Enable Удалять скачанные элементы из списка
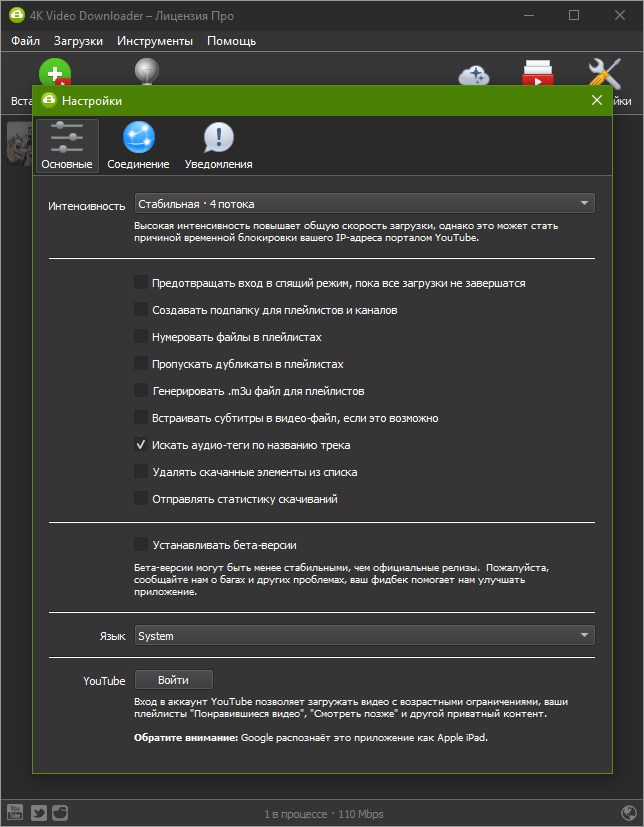Screen dimensions: 644x827 (140, 471)
